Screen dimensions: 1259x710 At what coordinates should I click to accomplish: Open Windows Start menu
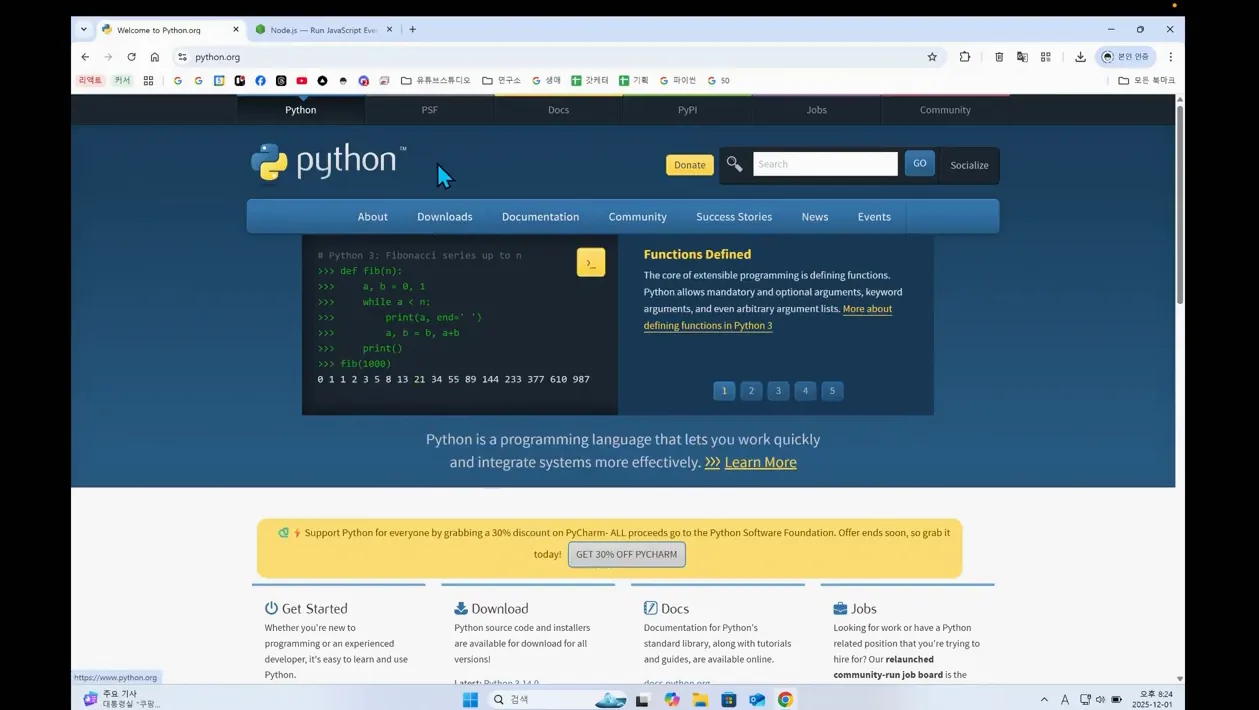(470, 699)
